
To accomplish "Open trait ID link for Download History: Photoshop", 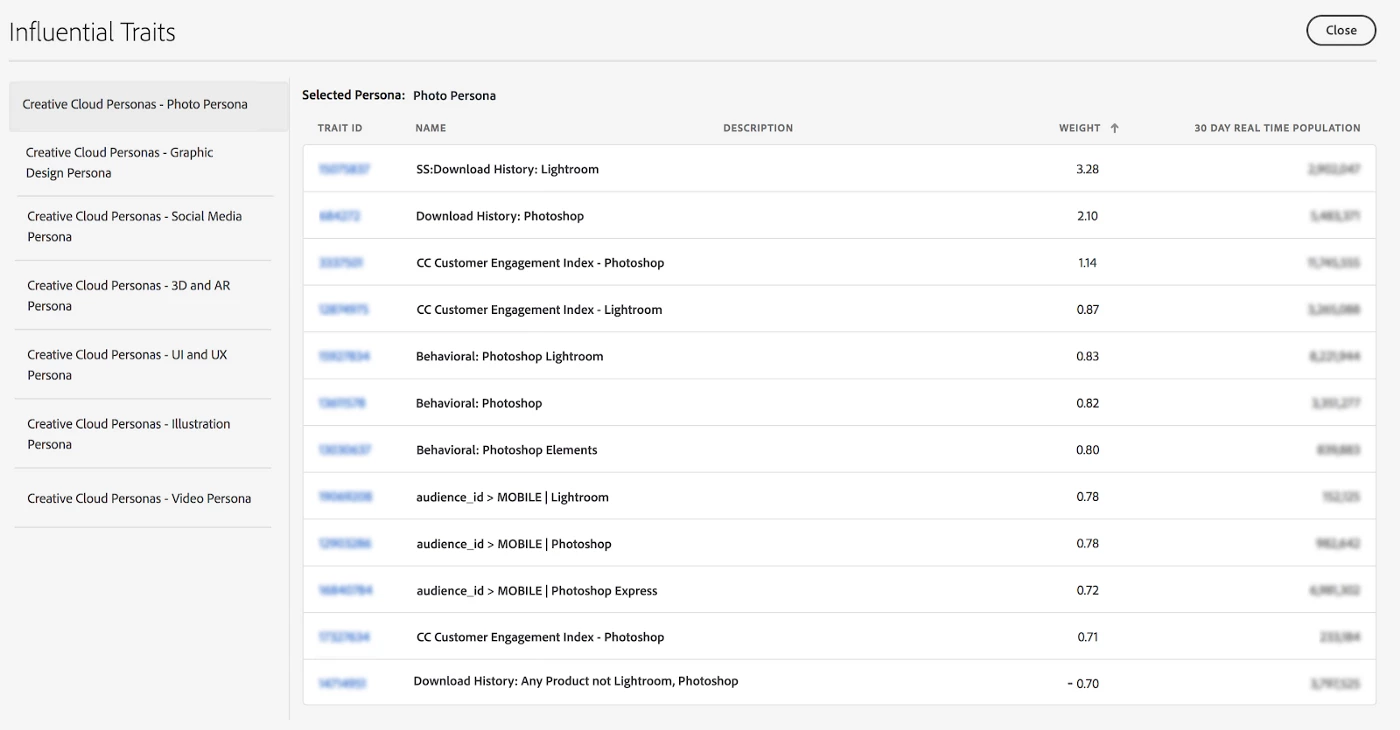I will tap(339, 216).
